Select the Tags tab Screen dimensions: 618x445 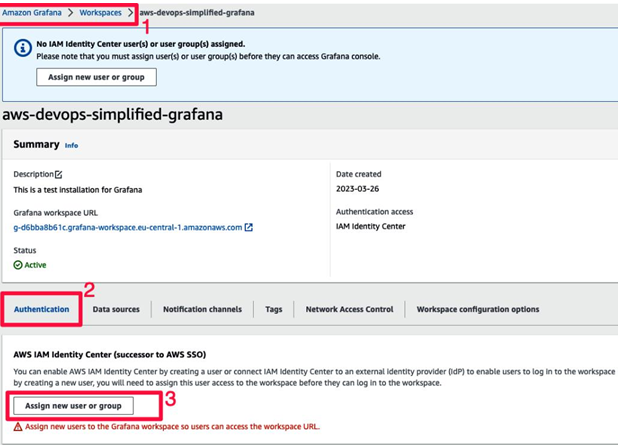[x=274, y=309]
